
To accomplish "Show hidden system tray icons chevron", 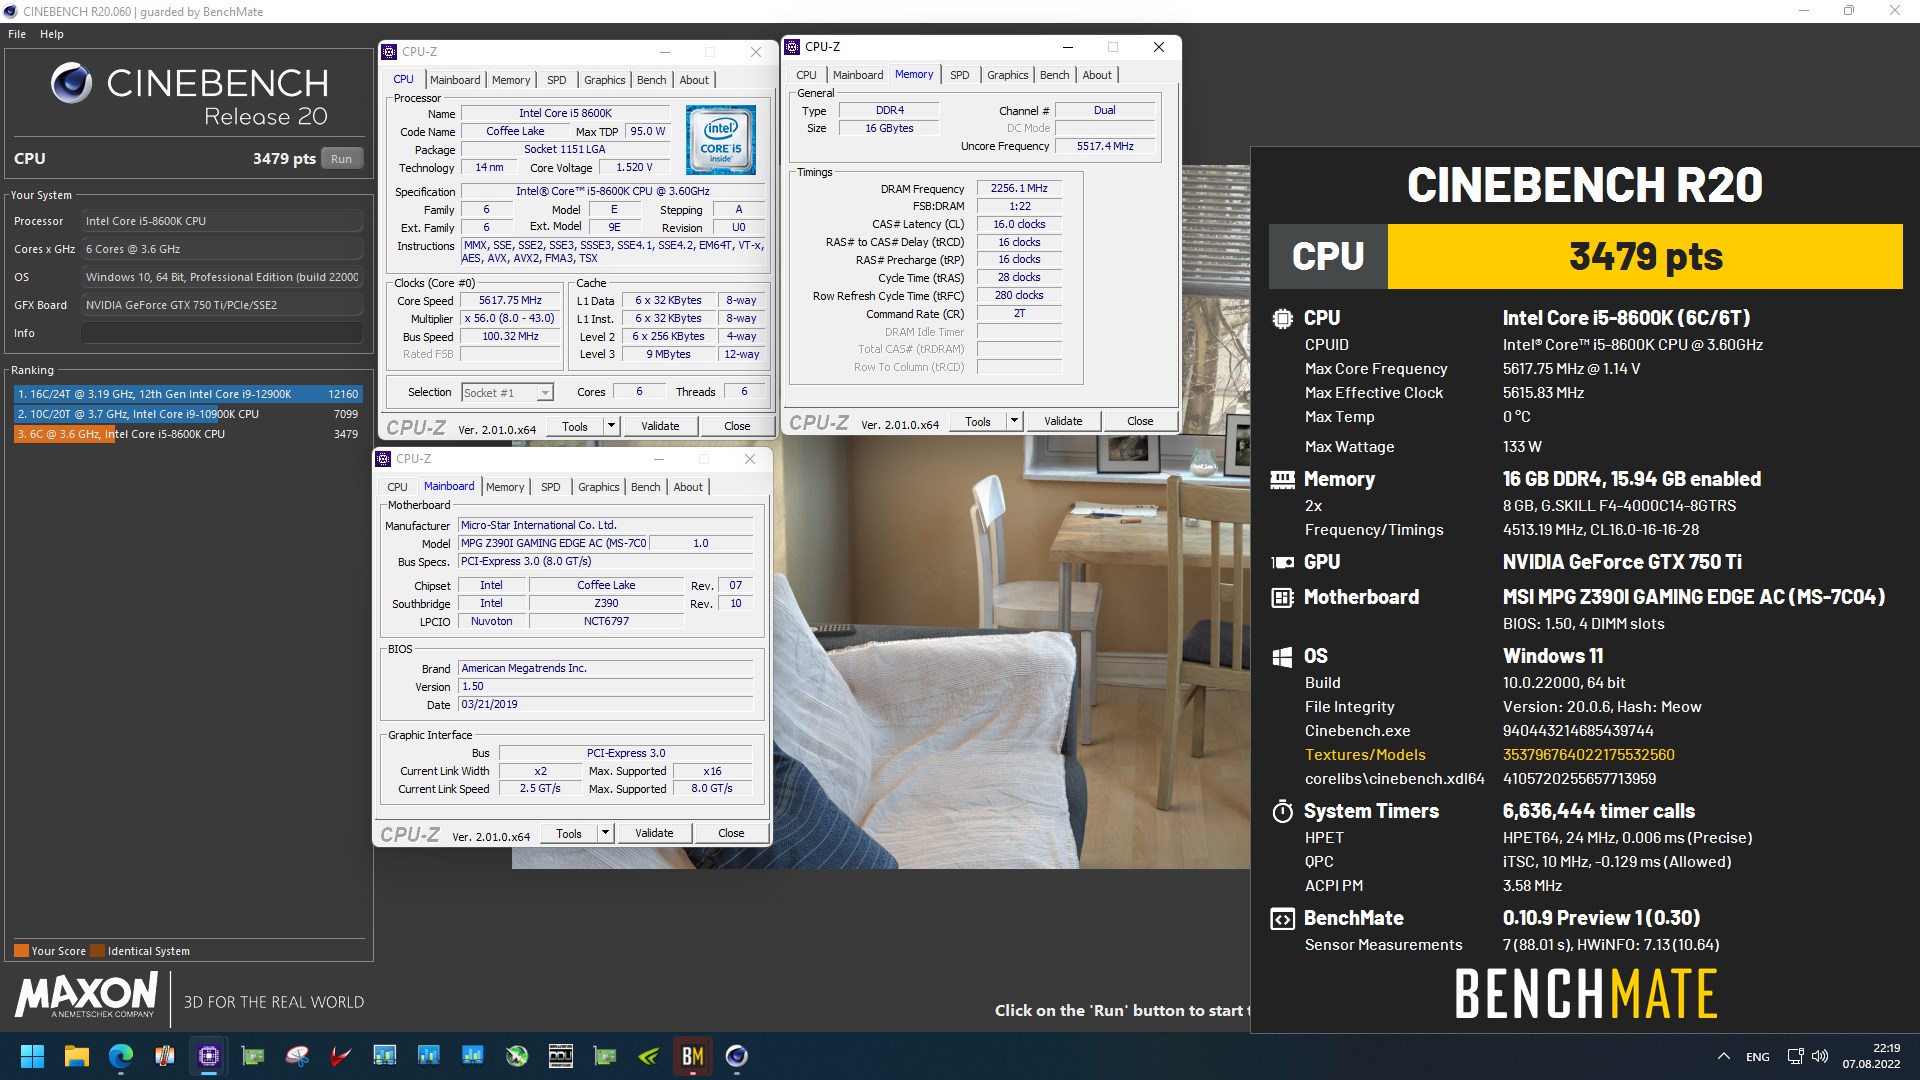I will (x=1724, y=1056).
